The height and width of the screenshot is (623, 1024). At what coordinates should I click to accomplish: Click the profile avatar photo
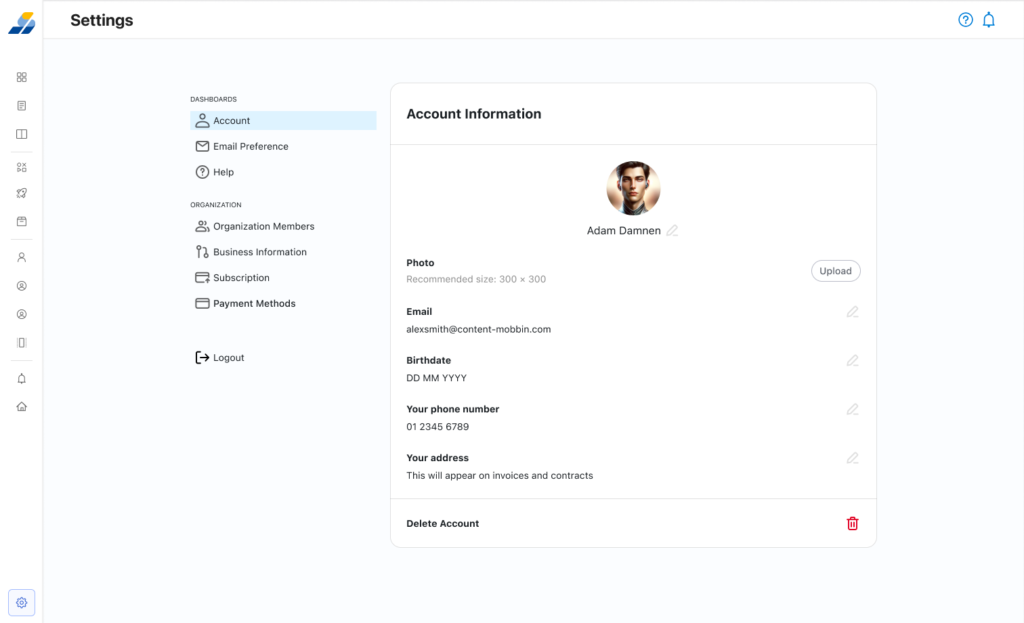pos(633,189)
